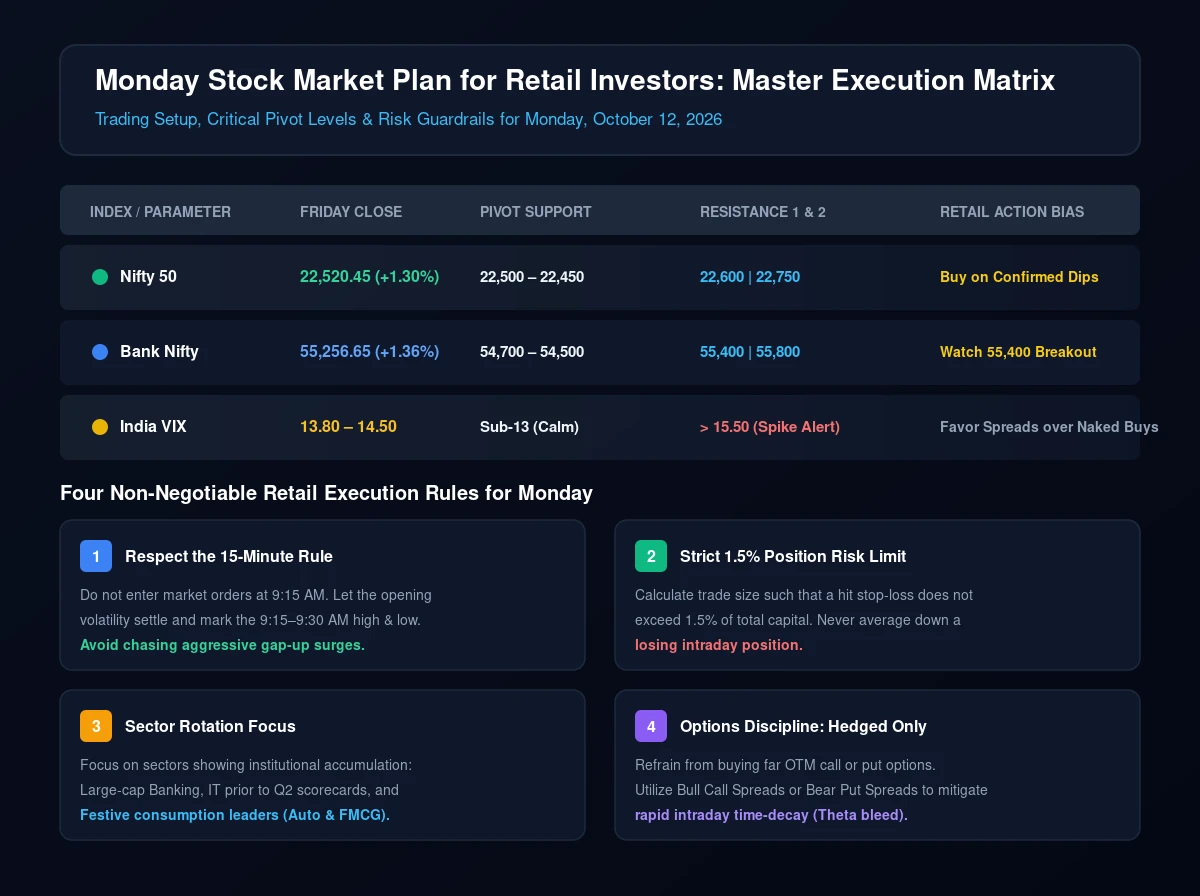This screenshot has height=896, width=1200.
Task: Click the blue number 1 rule badge
Action: point(96,556)
